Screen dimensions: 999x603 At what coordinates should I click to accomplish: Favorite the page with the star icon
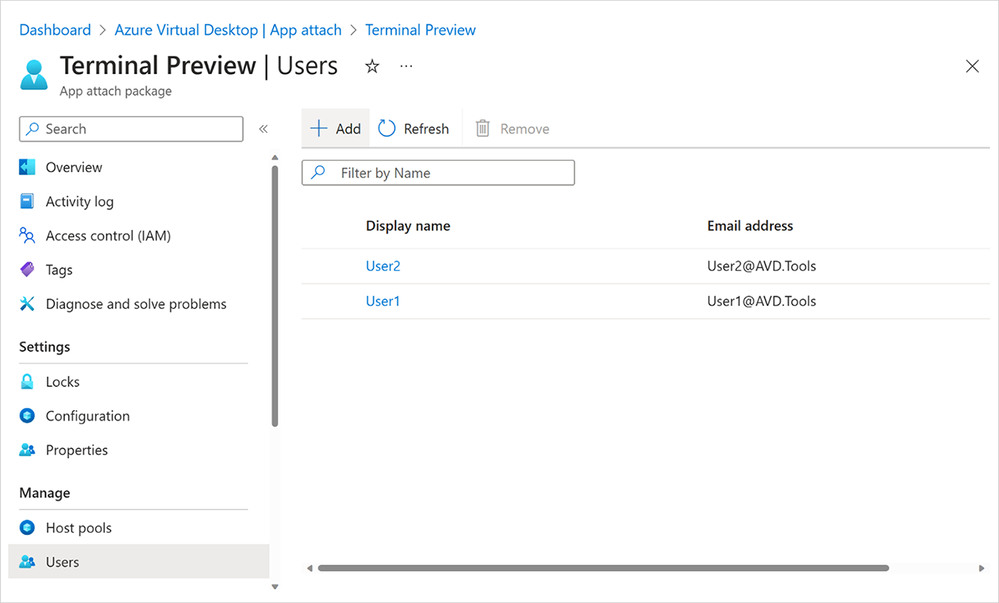[x=372, y=66]
